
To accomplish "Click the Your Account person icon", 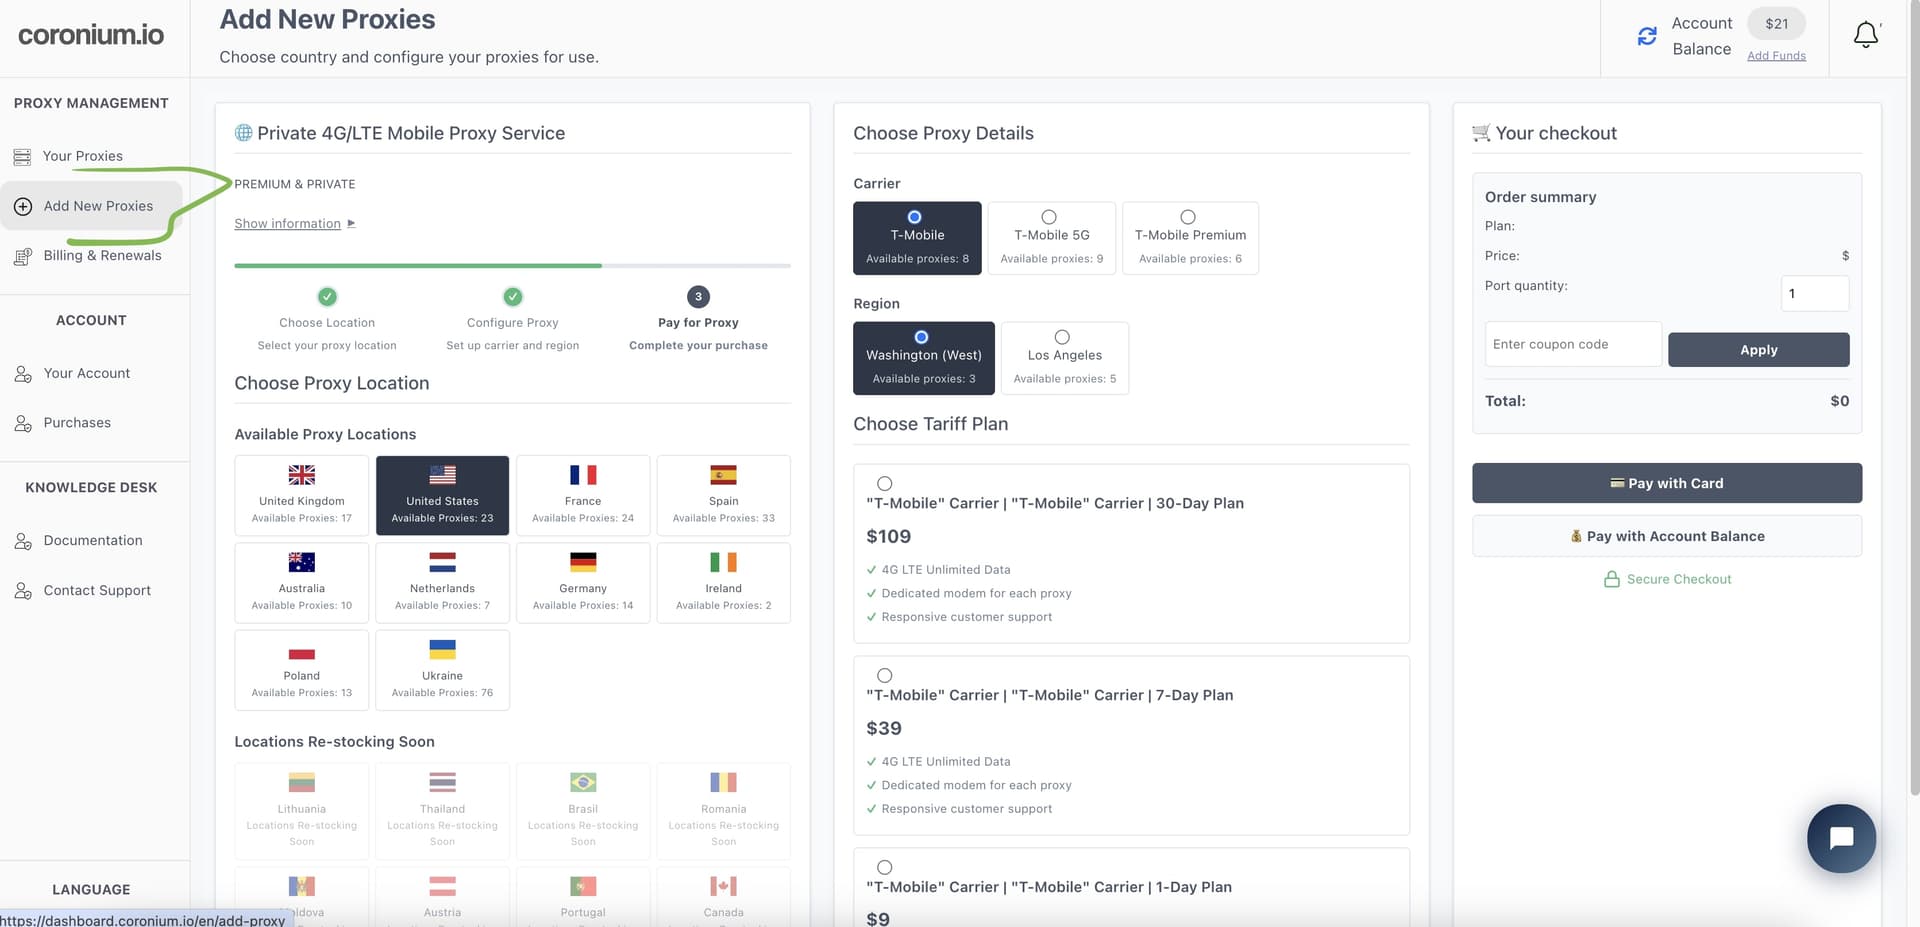I will coord(22,373).
